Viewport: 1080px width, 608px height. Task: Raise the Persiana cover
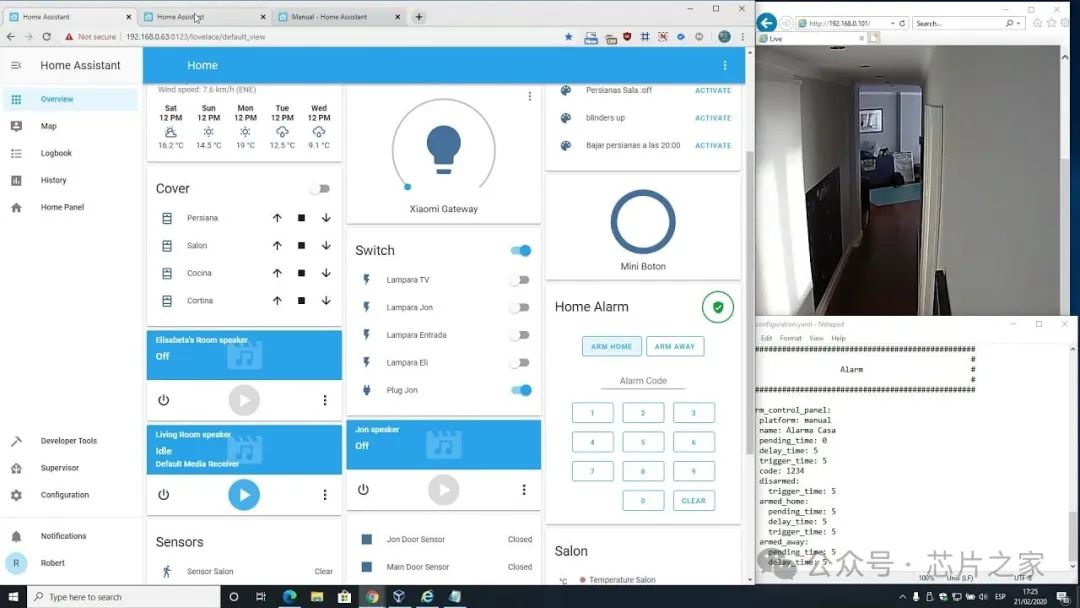(x=277, y=218)
